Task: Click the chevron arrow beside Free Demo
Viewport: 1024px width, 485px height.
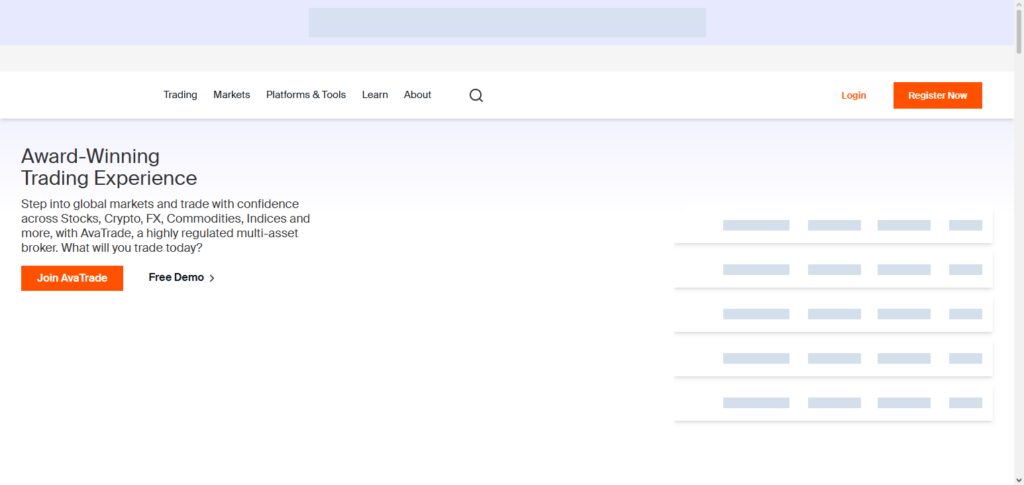Action: (x=212, y=278)
